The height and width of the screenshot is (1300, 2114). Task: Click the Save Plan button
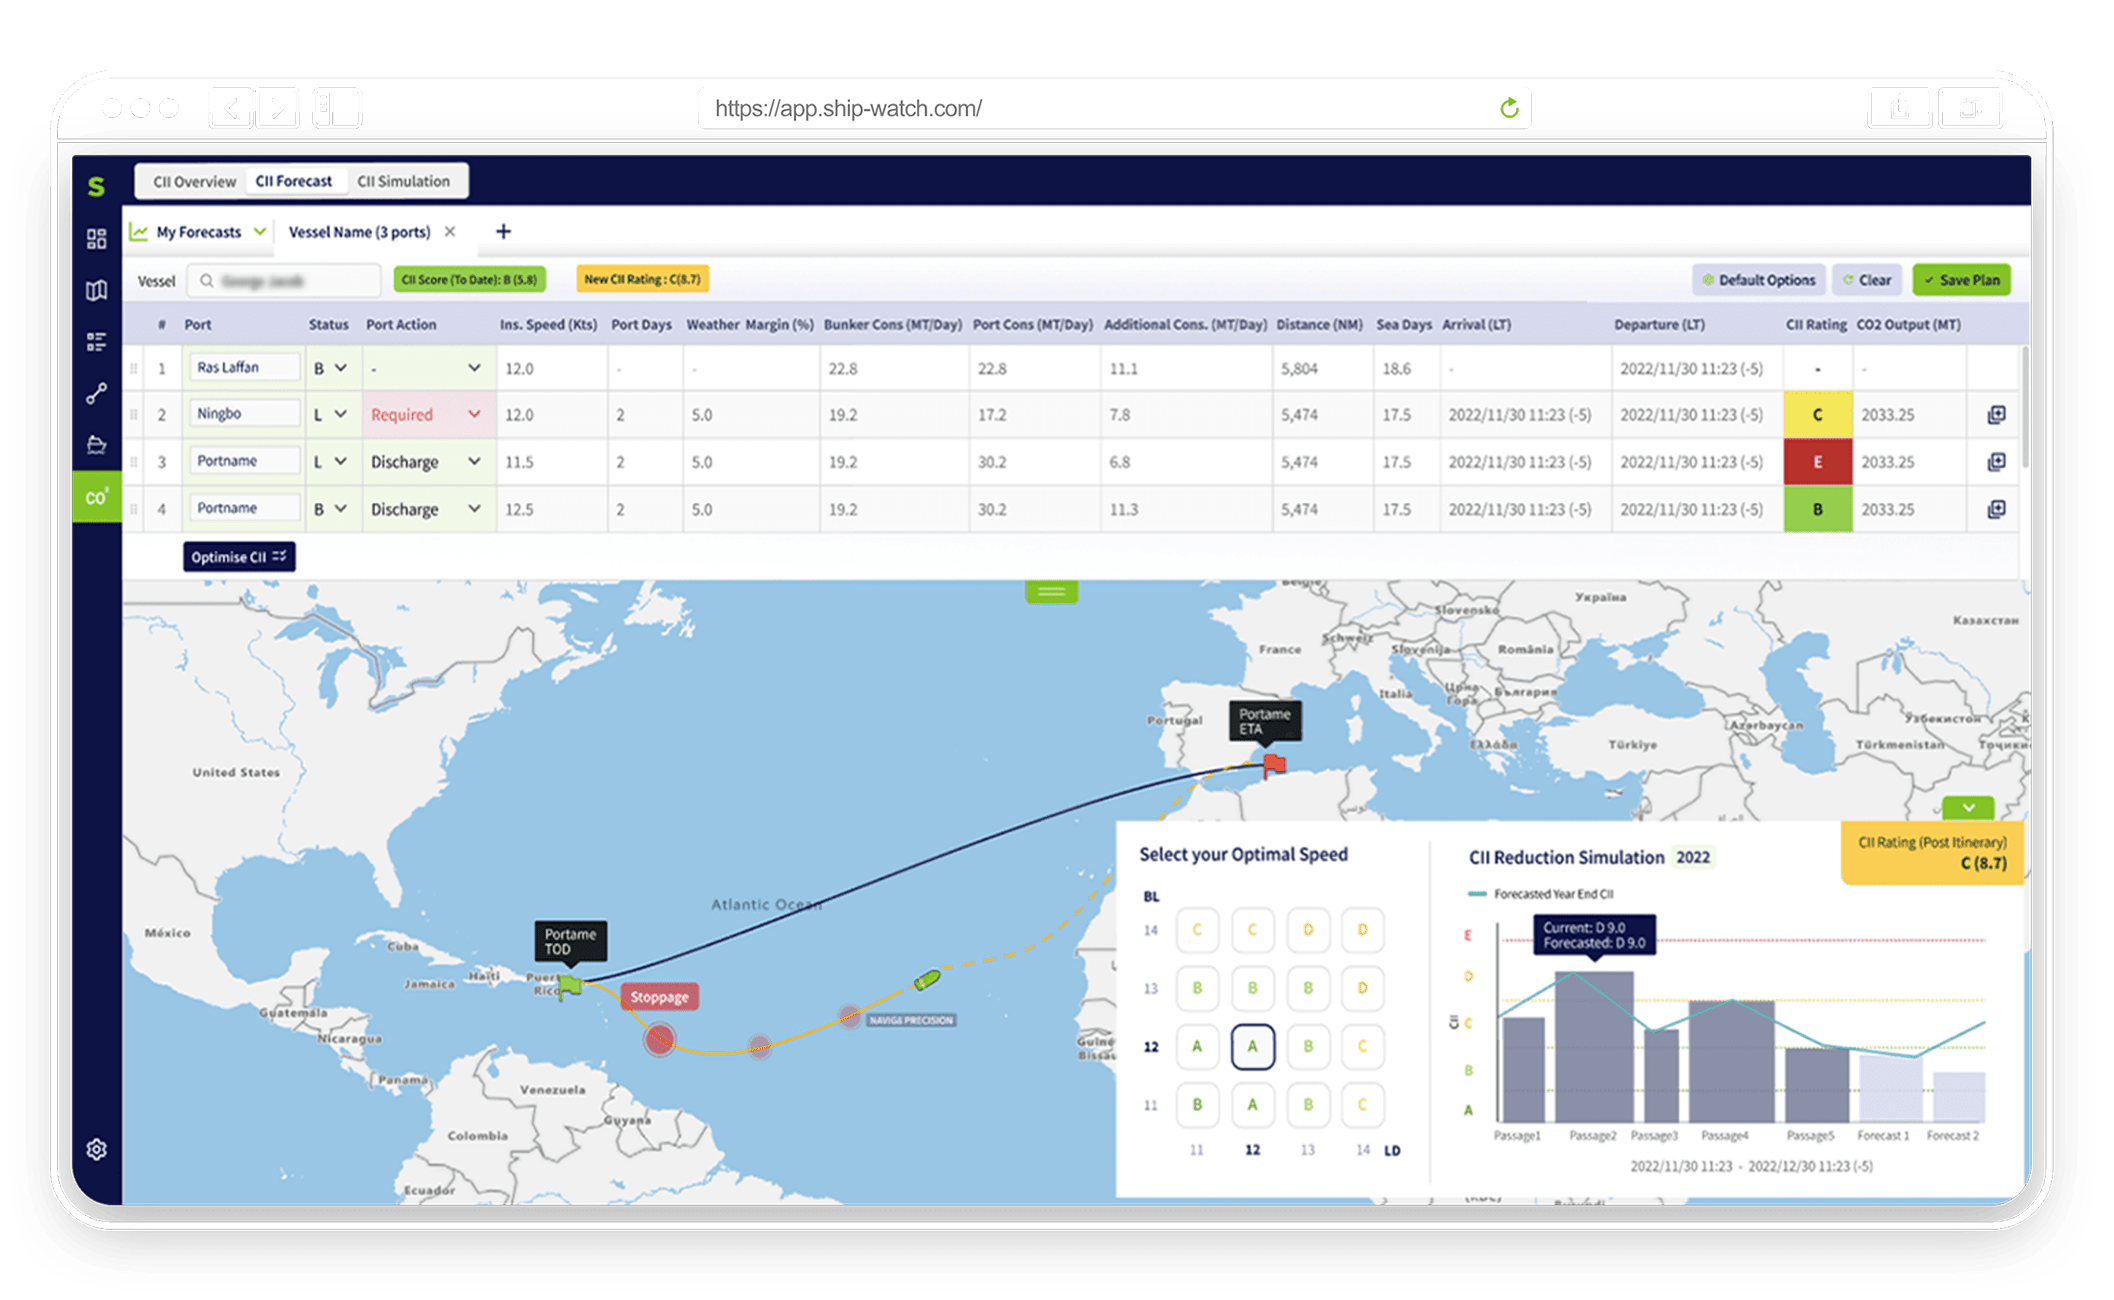pos(1961,280)
